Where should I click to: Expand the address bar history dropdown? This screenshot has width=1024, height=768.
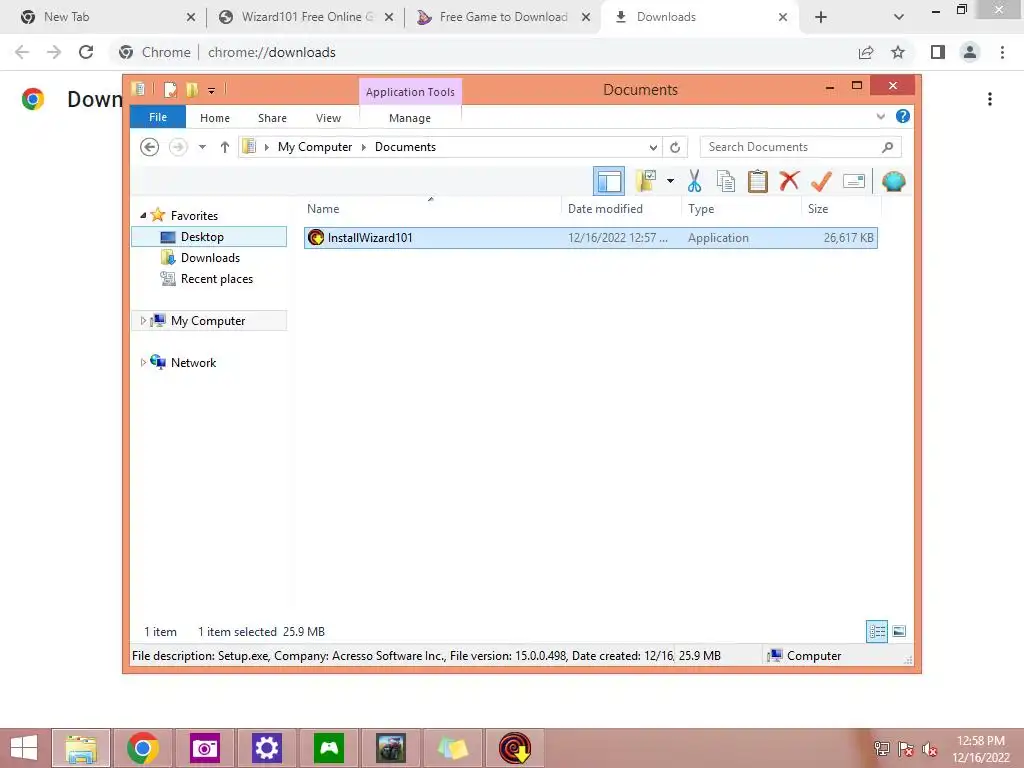tap(652, 148)
